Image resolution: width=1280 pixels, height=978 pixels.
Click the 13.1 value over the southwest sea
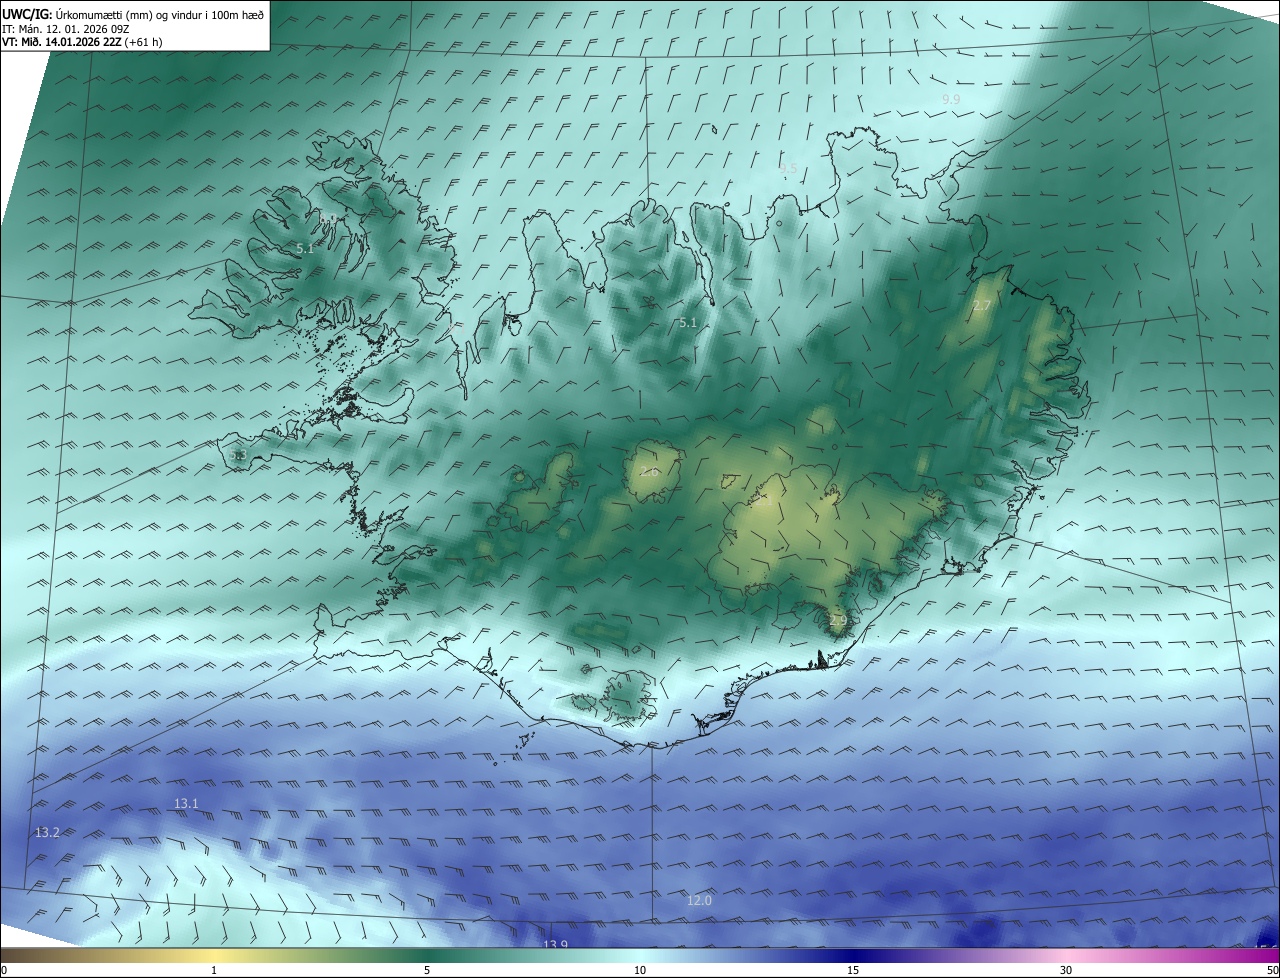click(x=186, y=803)
